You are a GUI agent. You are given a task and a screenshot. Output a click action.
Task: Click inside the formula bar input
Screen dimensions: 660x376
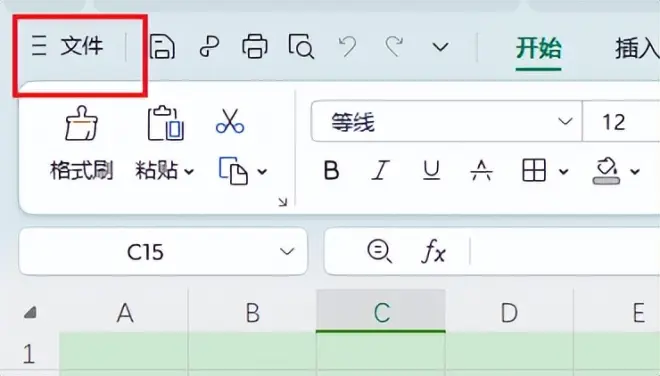pos(565,251)
